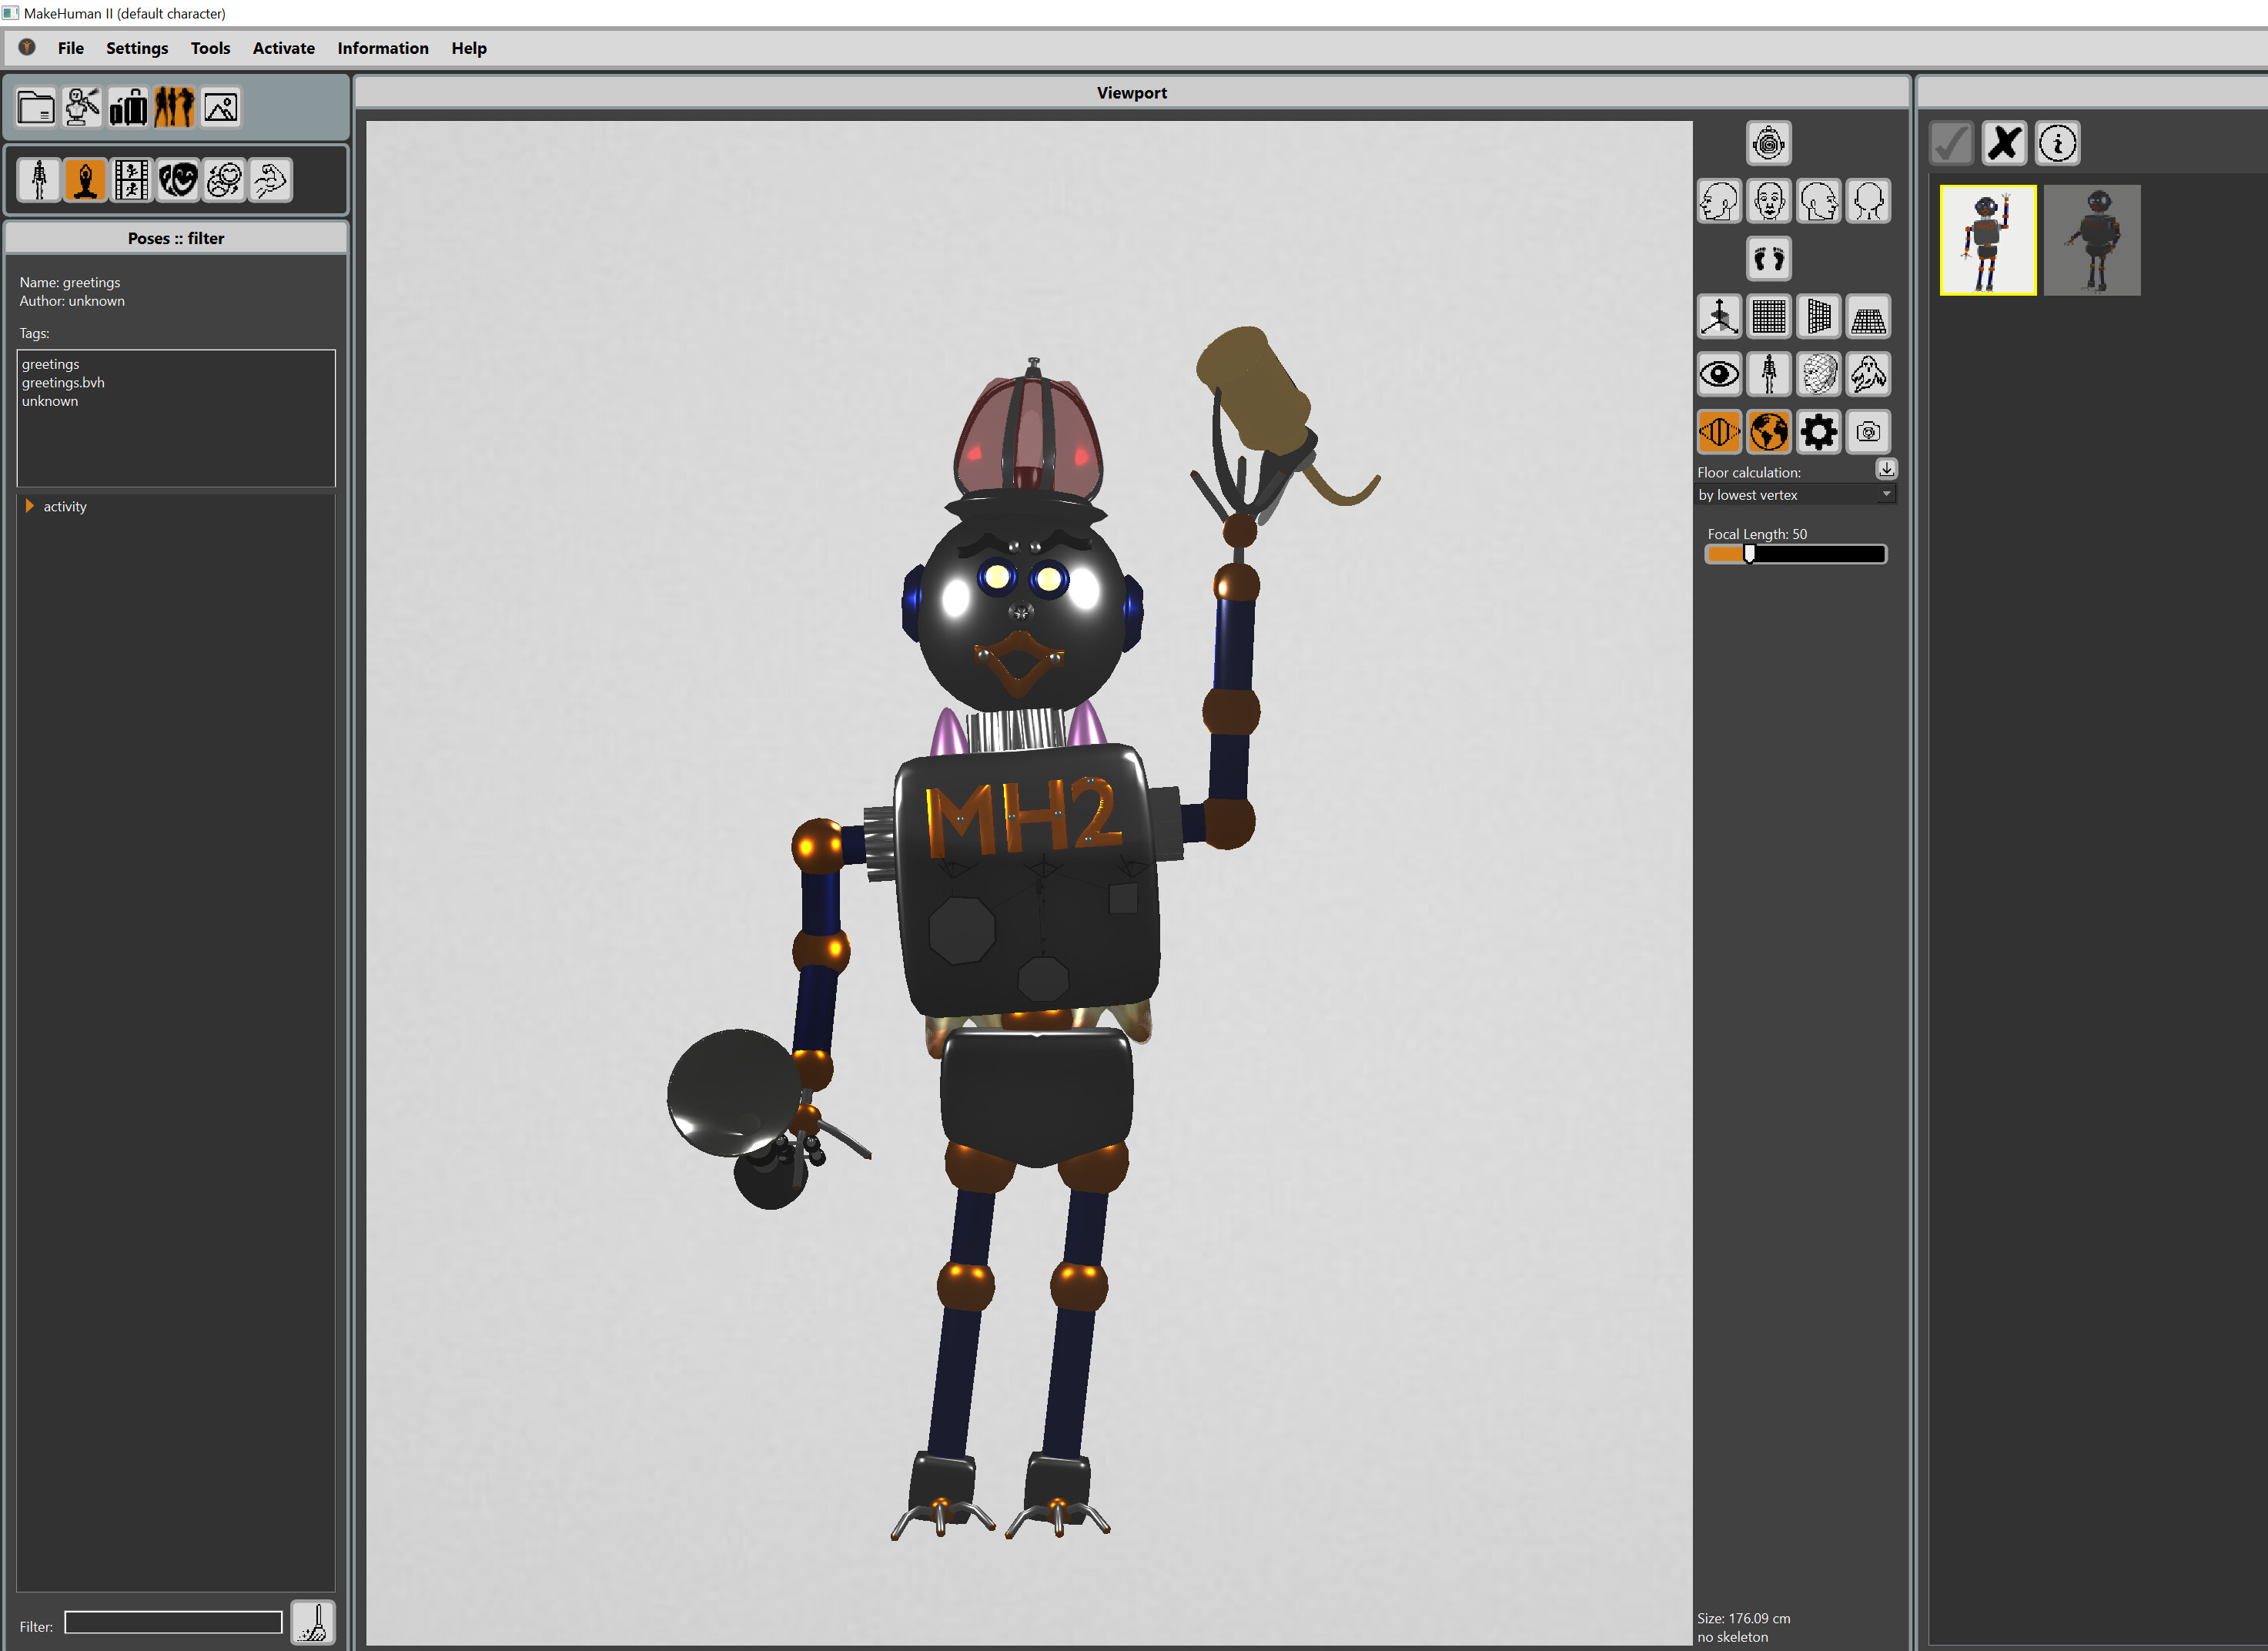Toggle perspective camera mode button

pyautogui.click(x=1719, y=432)
